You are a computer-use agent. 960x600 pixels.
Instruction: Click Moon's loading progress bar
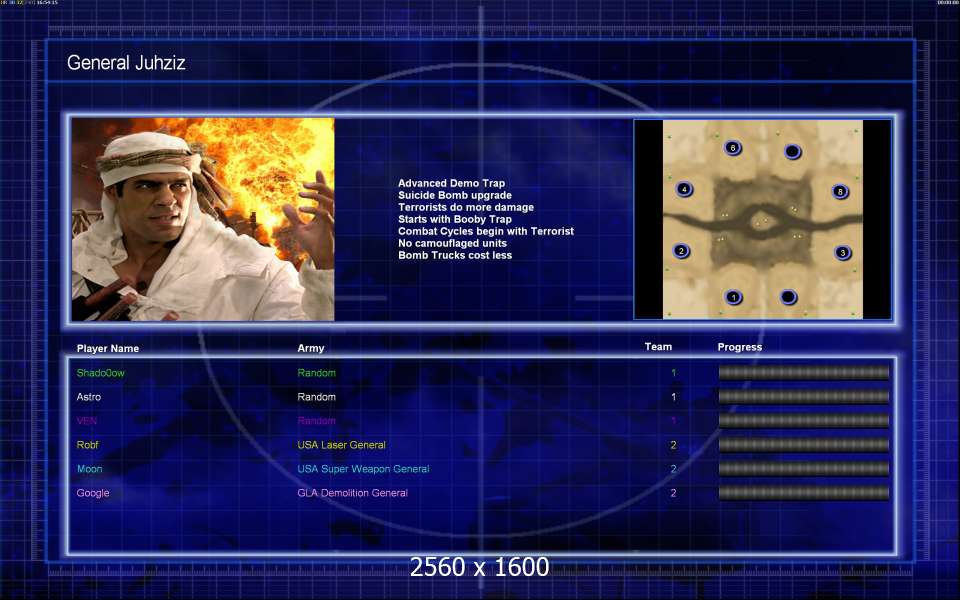pos(803,468)
